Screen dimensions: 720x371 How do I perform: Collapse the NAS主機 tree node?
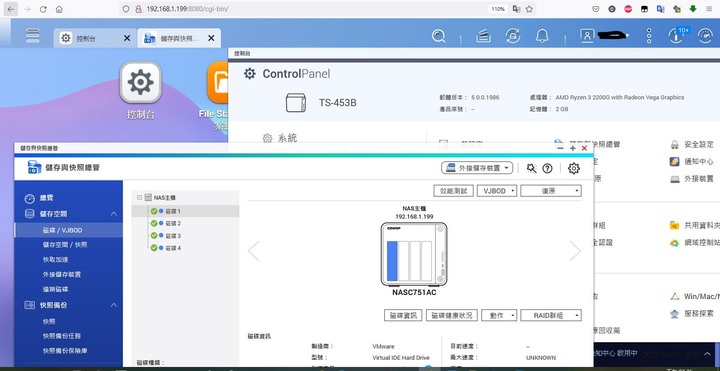(139, 197)
